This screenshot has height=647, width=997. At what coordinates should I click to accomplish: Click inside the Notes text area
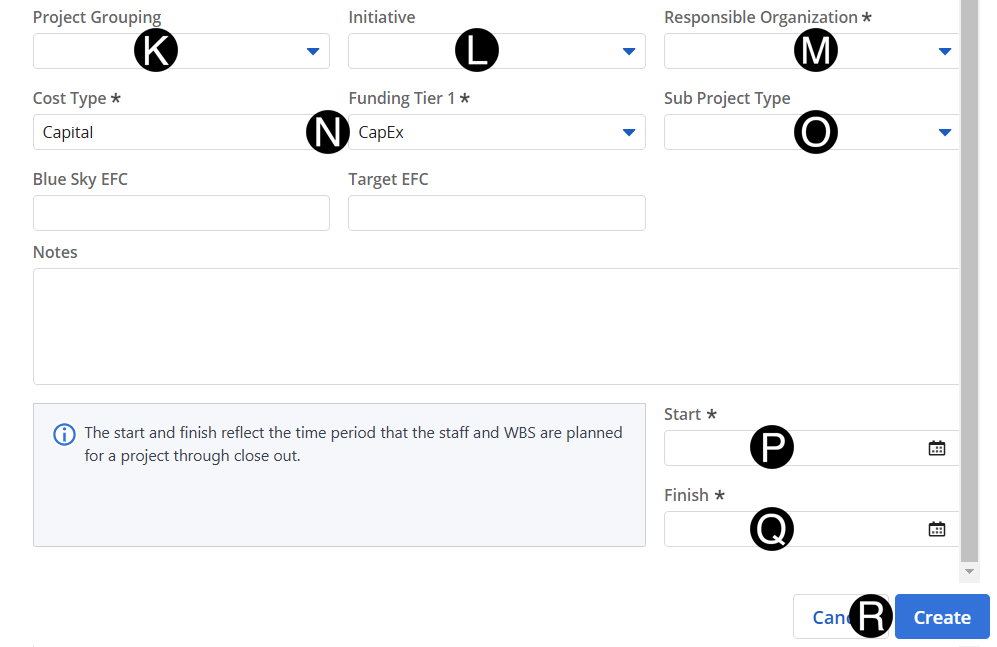tap(495, 326)
